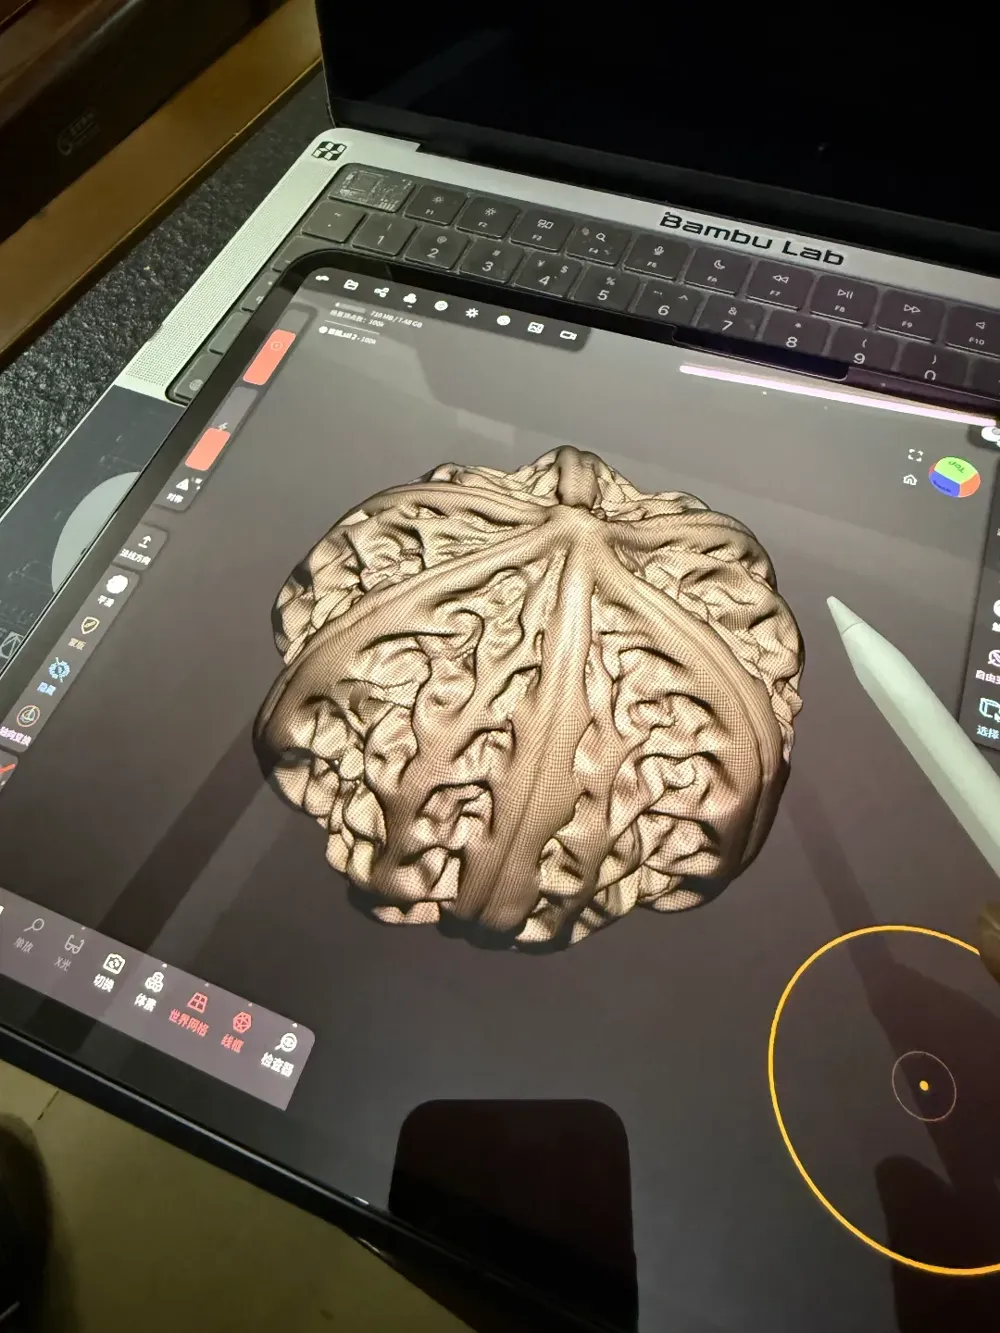Screen dimensions: 1000x1333
Task: Open the lighting sun icon menu
Action: click(472, 313)
